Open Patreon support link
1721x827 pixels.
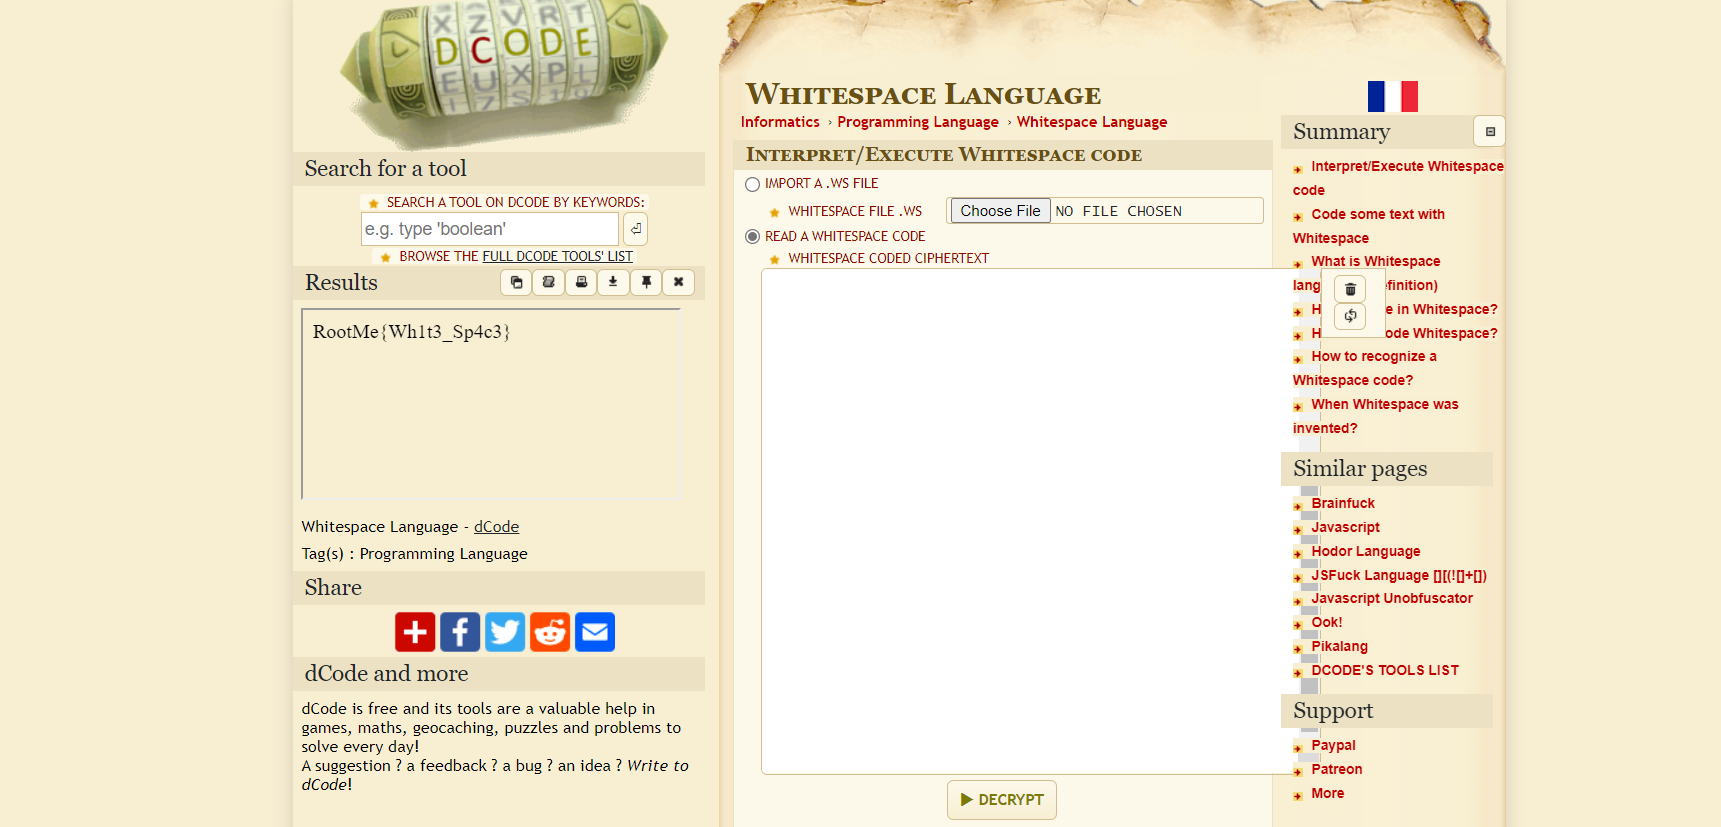[1337, 770]
